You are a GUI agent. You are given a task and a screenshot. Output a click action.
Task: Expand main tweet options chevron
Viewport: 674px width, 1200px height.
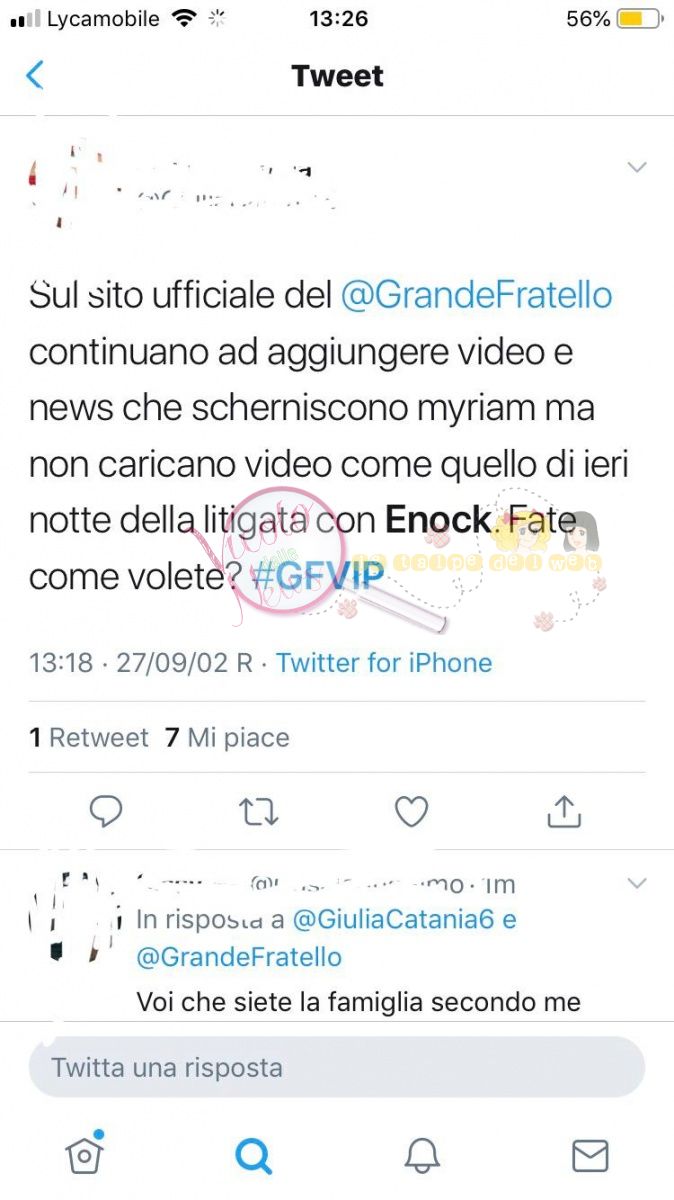(x=637, y=168)
